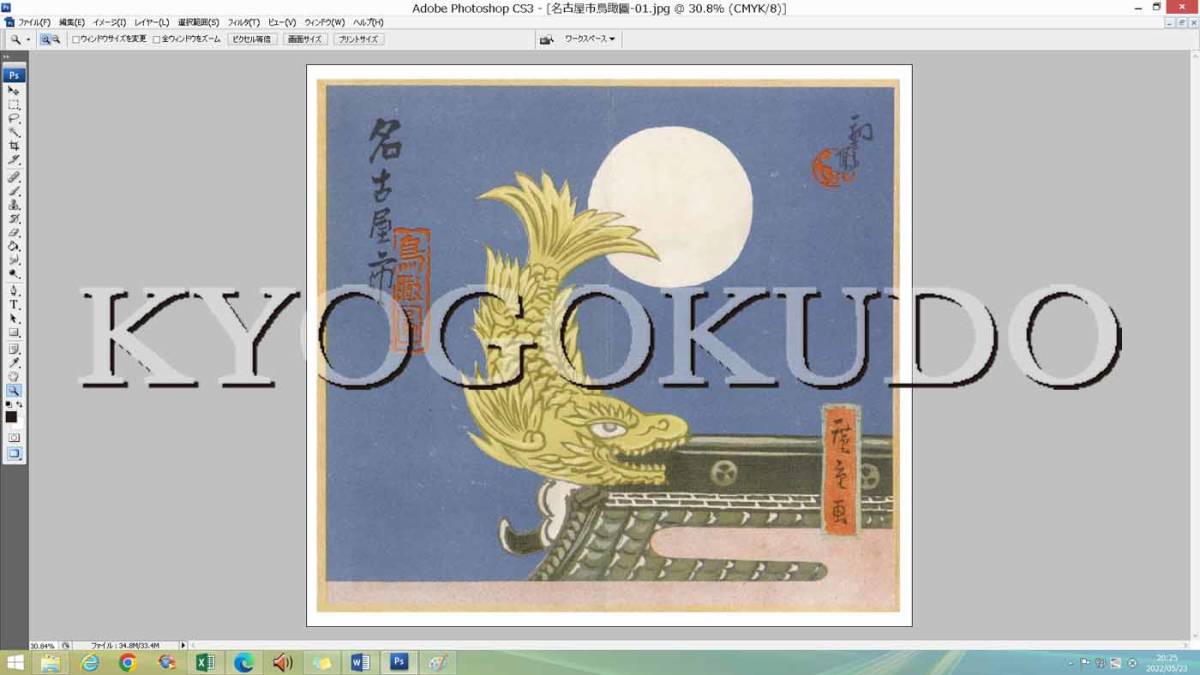Click the active Zoom tool in toolbox
This screenshot has width=1200, height=675.
[14, 391]
